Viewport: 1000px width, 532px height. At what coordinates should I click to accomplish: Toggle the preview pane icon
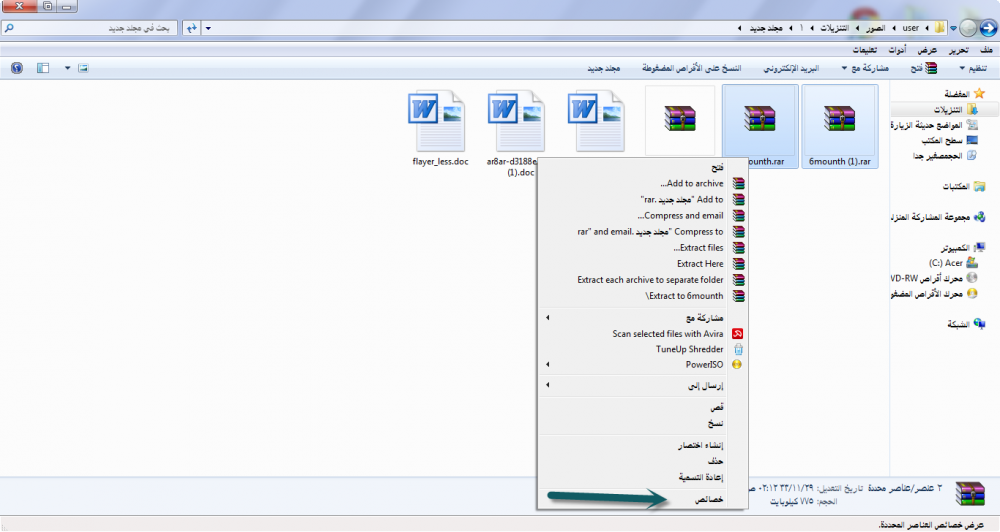pos(42,68)
